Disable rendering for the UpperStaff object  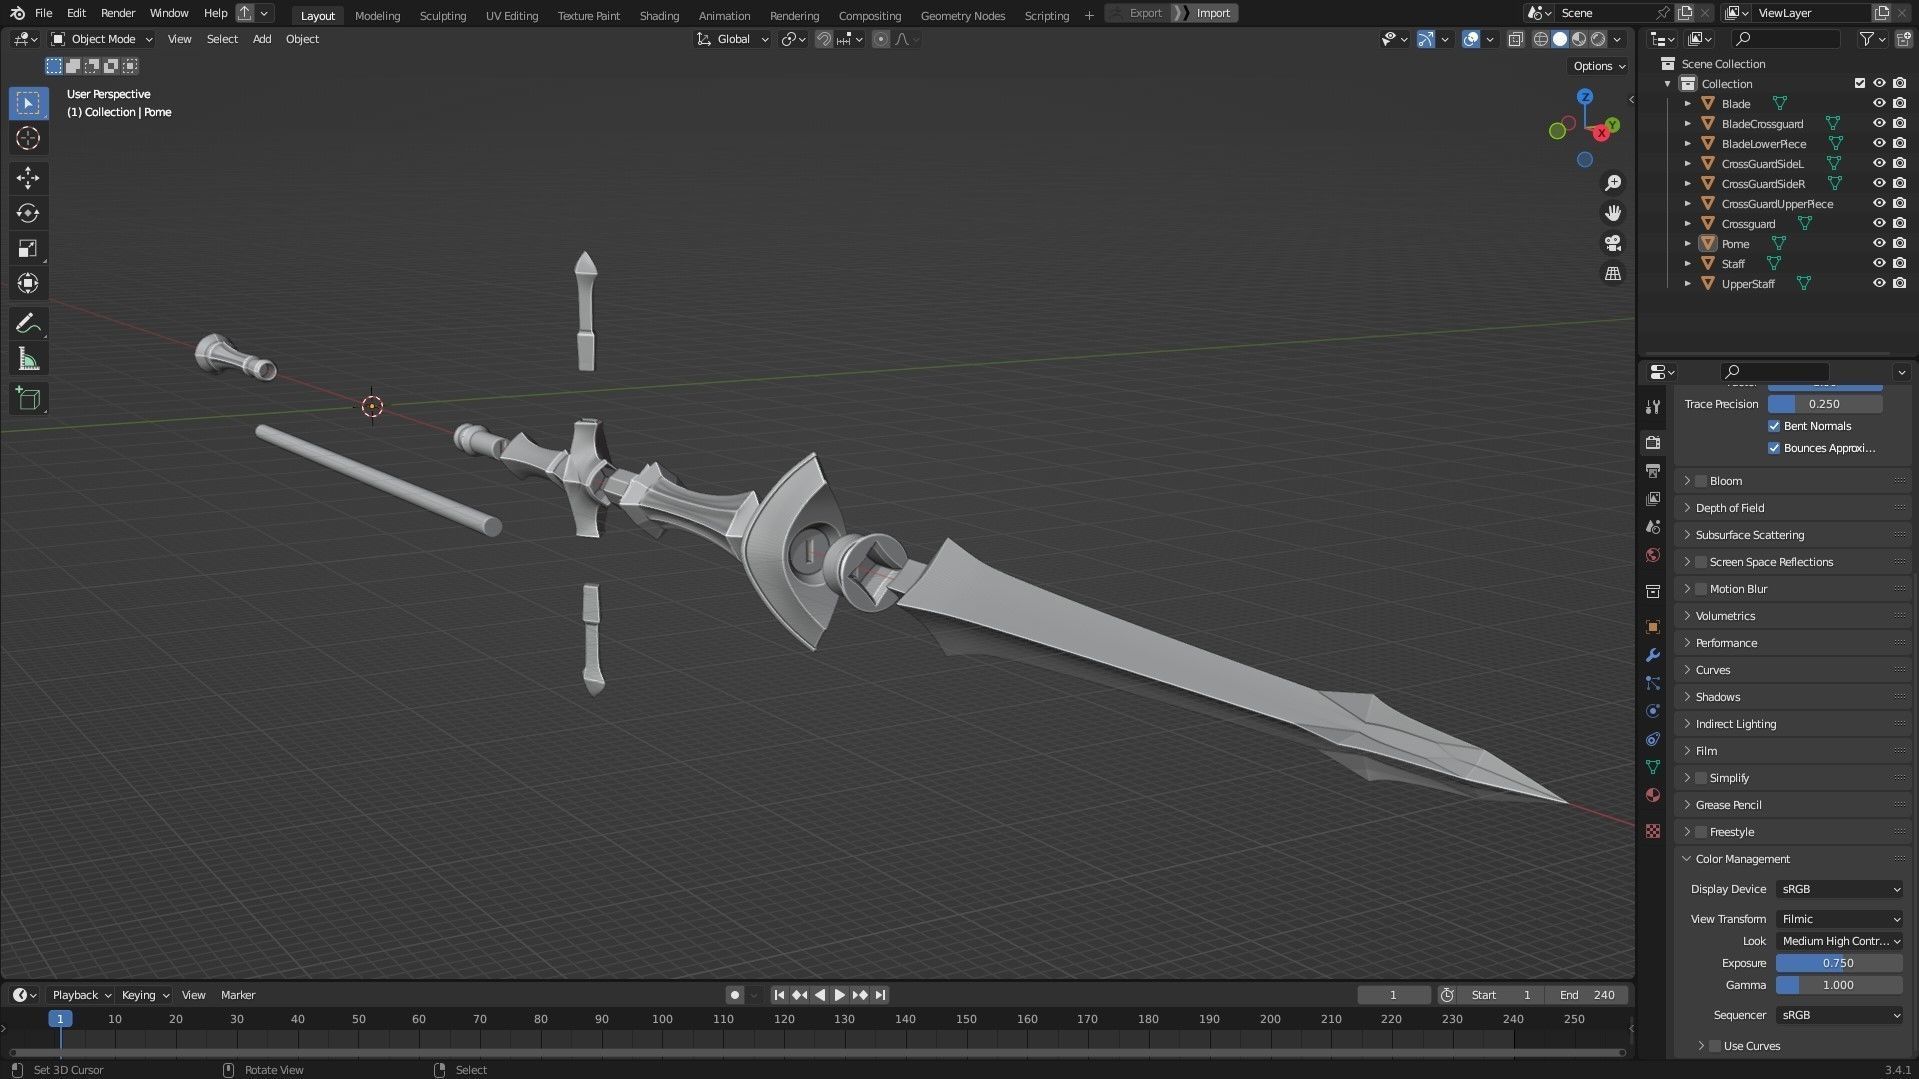[1899, 283]
